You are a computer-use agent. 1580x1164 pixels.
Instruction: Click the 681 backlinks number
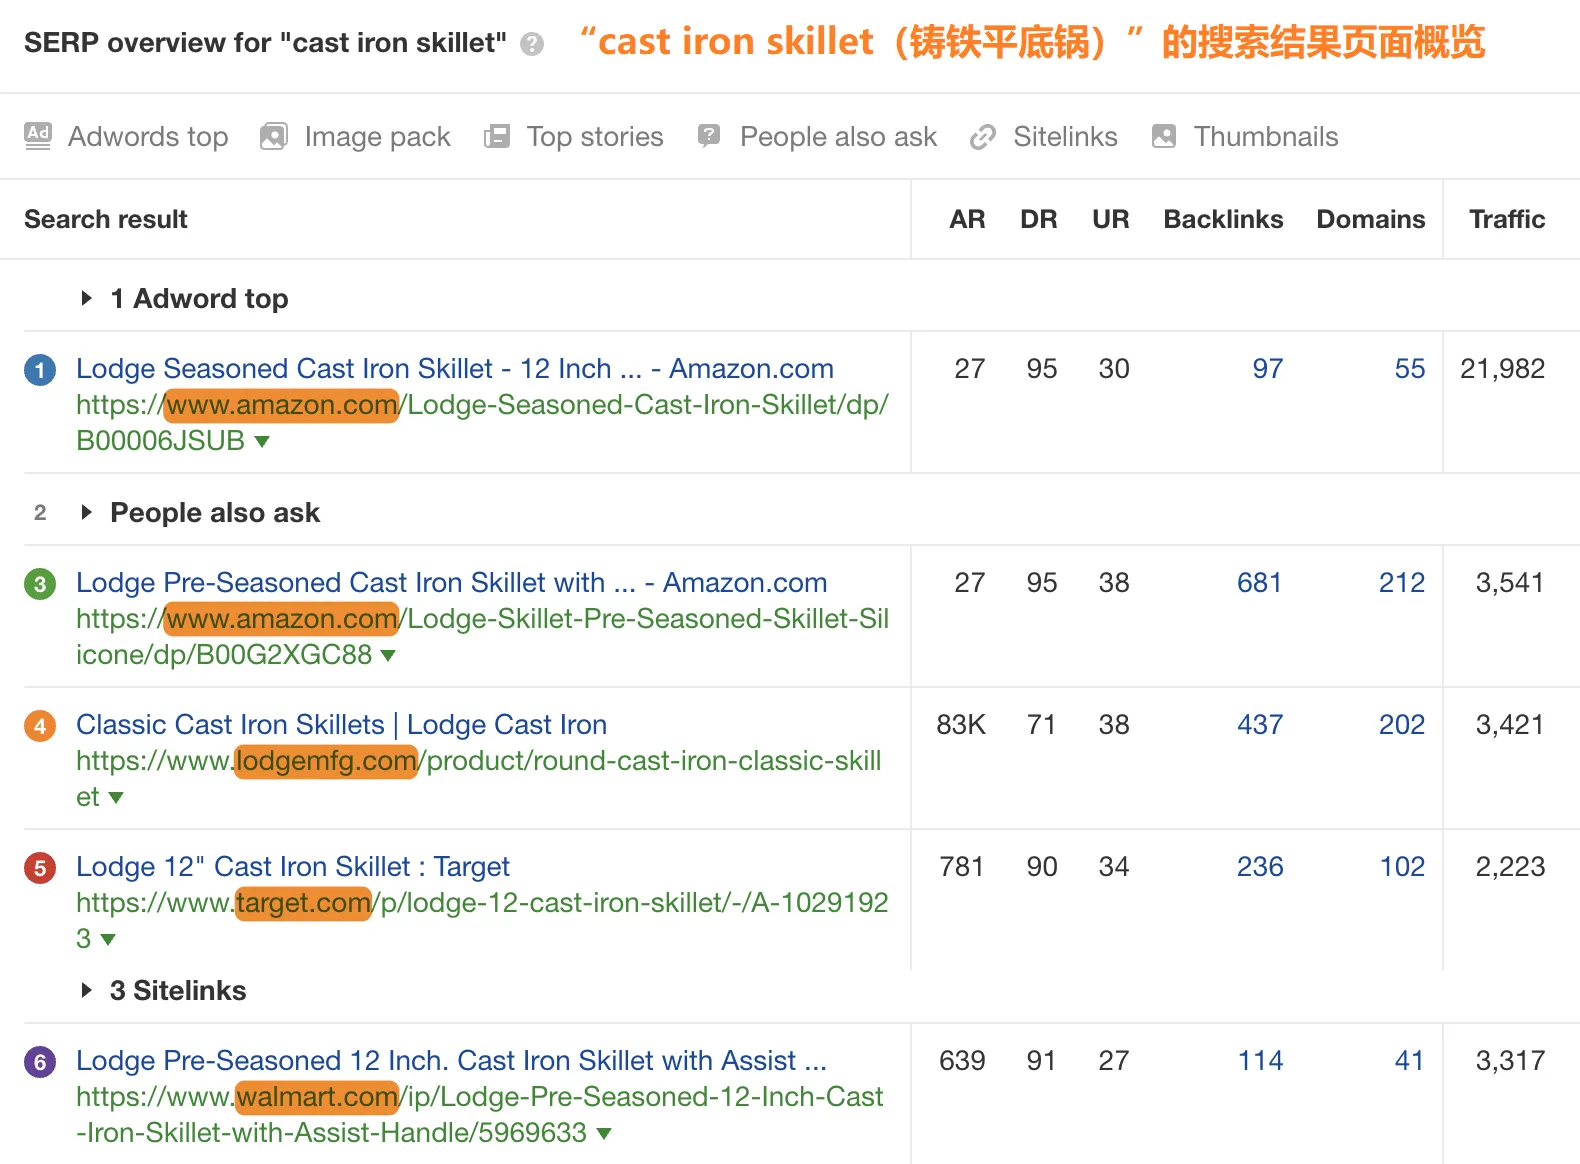[x=1258, y=582]
